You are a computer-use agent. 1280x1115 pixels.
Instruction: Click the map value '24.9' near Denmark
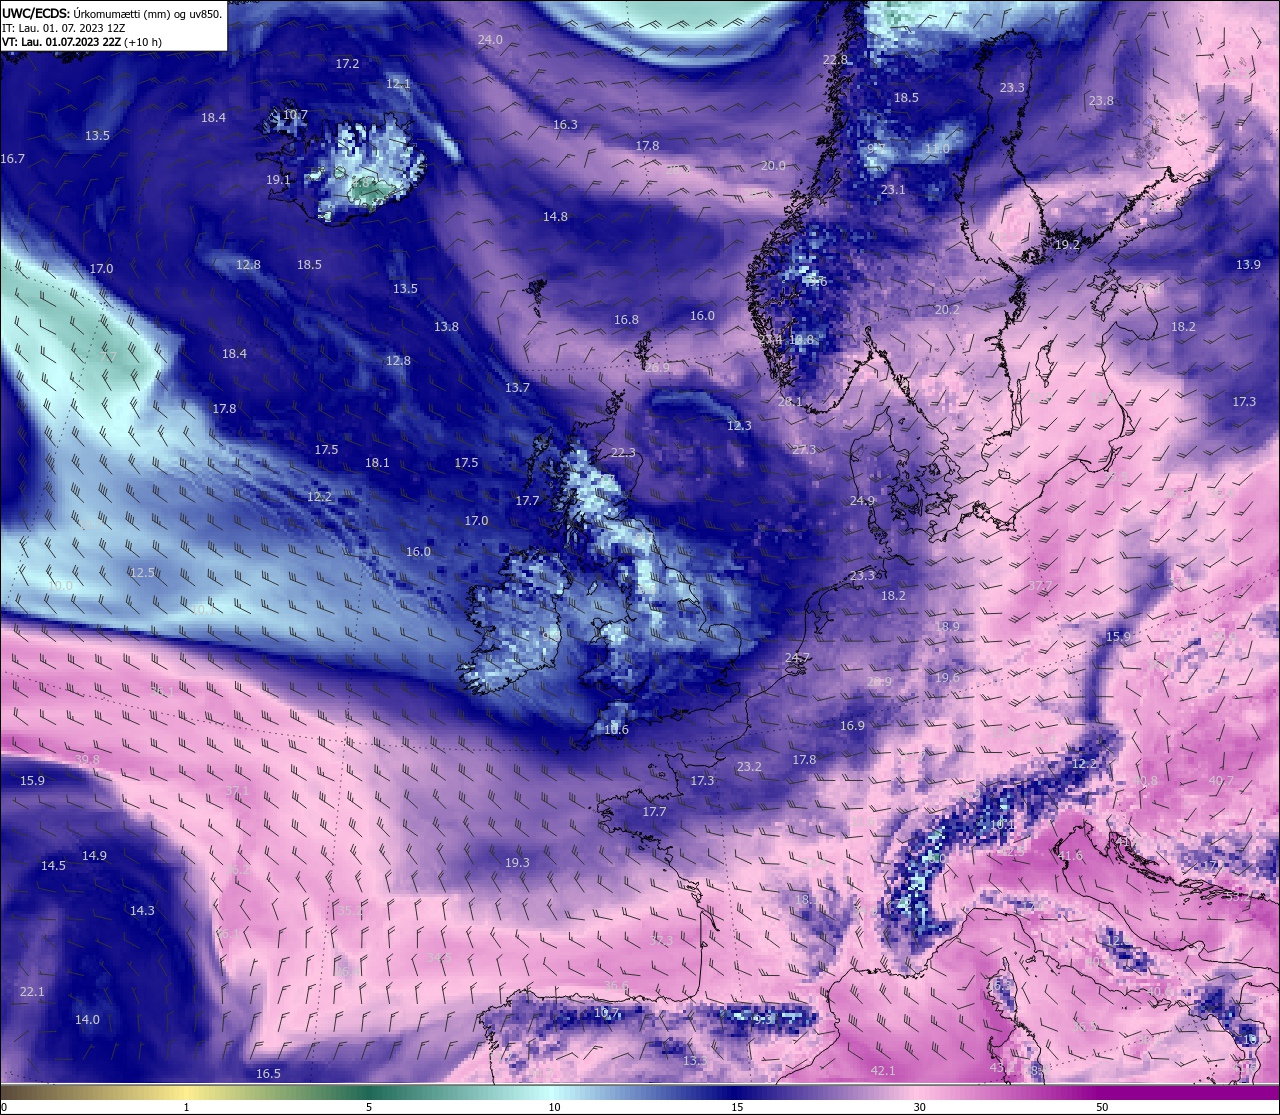tap(862, 501)
